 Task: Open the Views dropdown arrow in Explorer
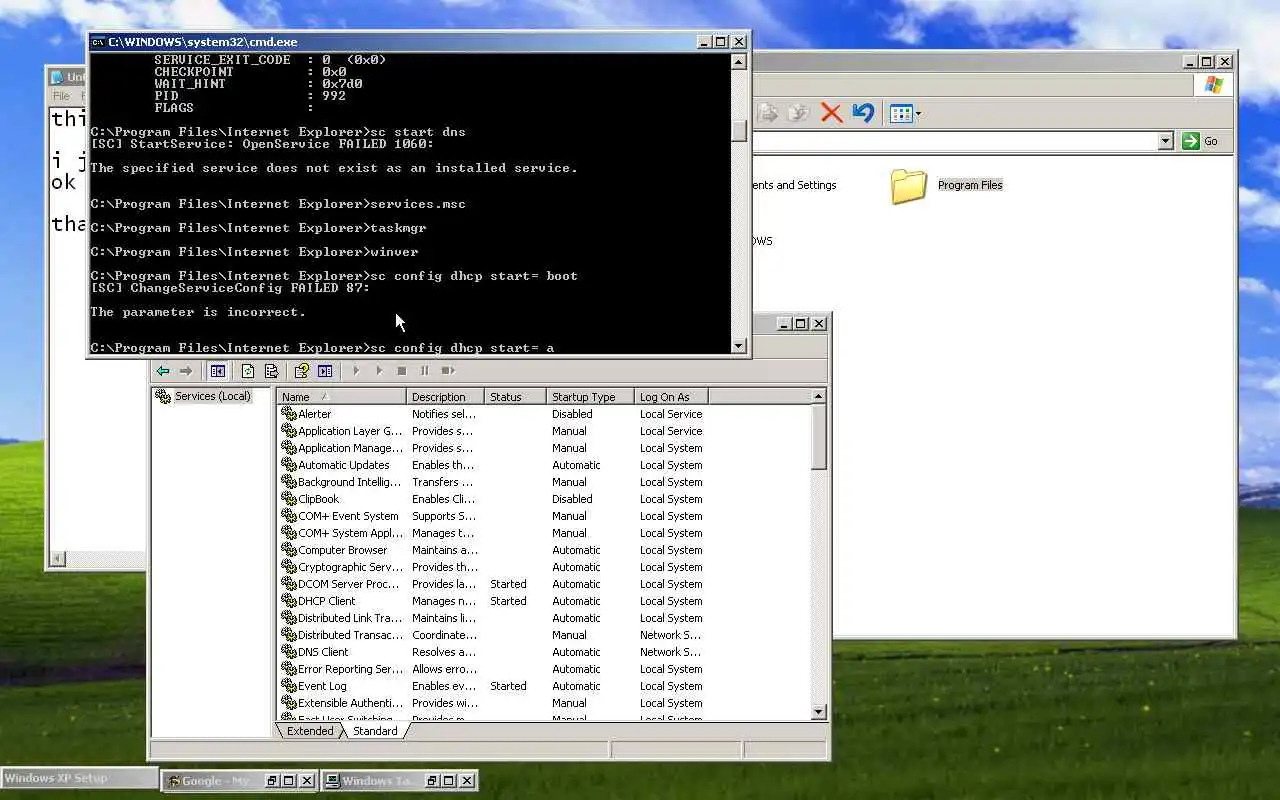coord(918,114)
